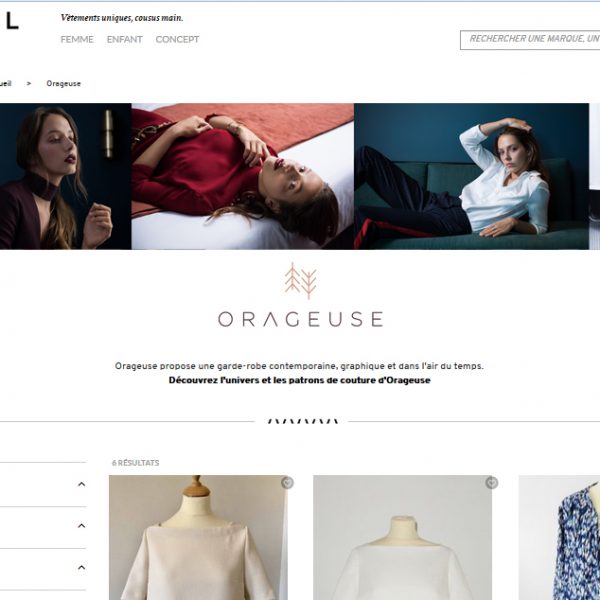The width and height of the screenshot is (600, 600).
Task: Open the ENFANT menu
Action: (x=124, y=39)
